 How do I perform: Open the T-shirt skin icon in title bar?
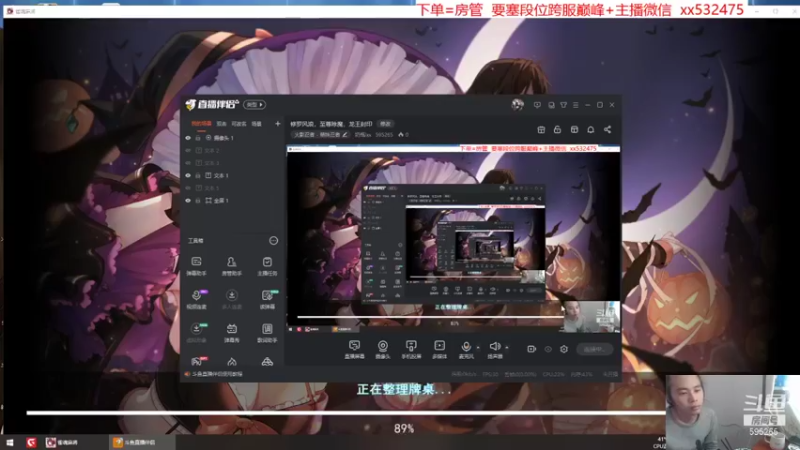pyautogui.click(x=564, y=105)
